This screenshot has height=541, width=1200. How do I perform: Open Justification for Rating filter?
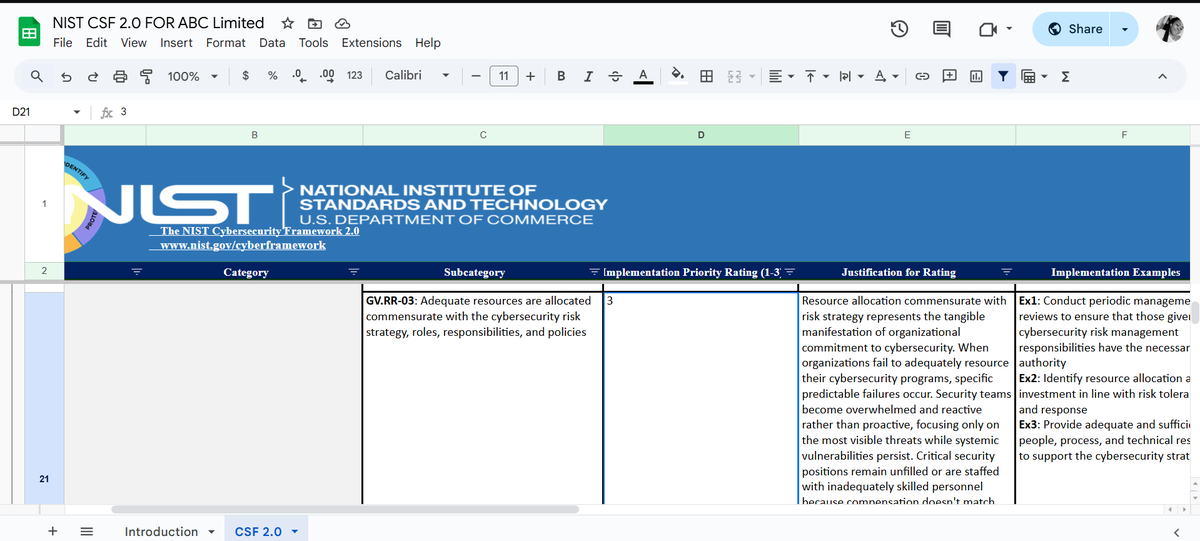pyautogui.click(x=1006, y=272)
